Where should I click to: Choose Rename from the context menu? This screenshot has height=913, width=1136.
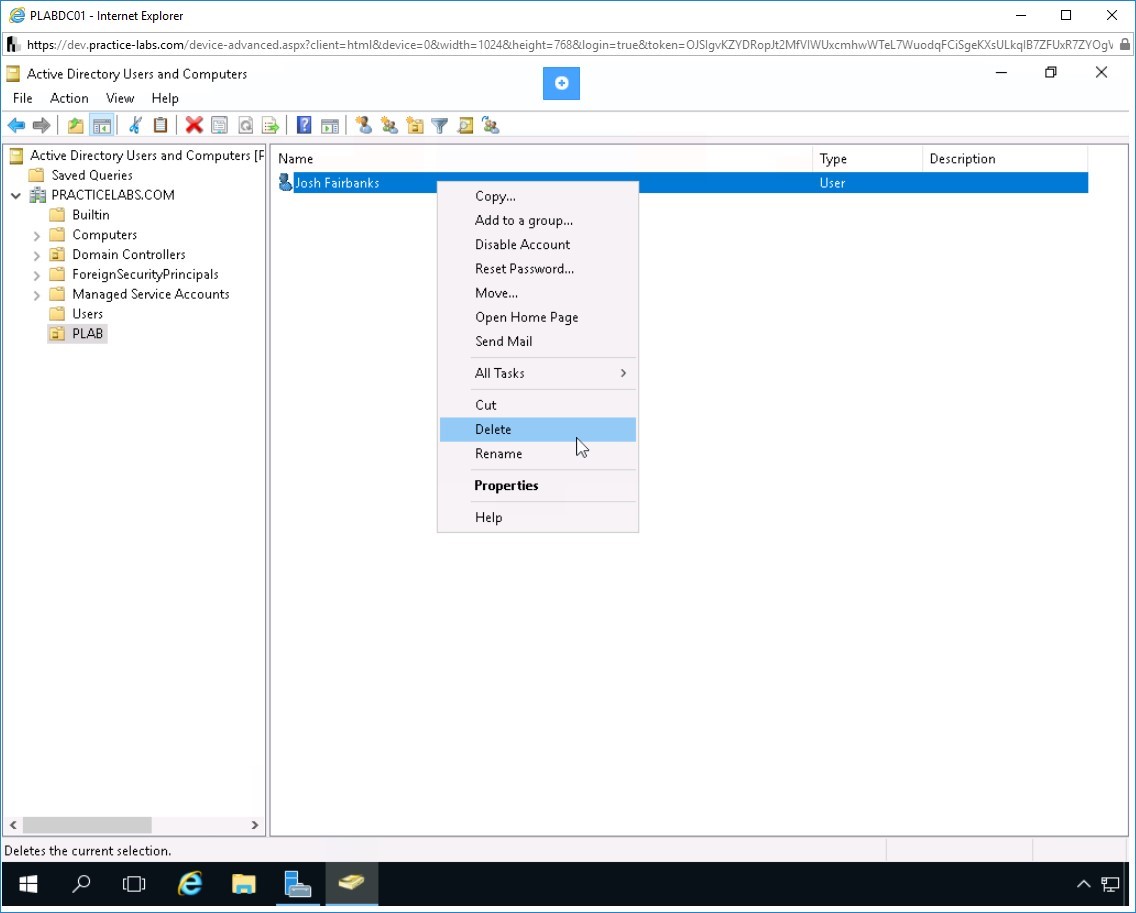[x=538, y=454]
